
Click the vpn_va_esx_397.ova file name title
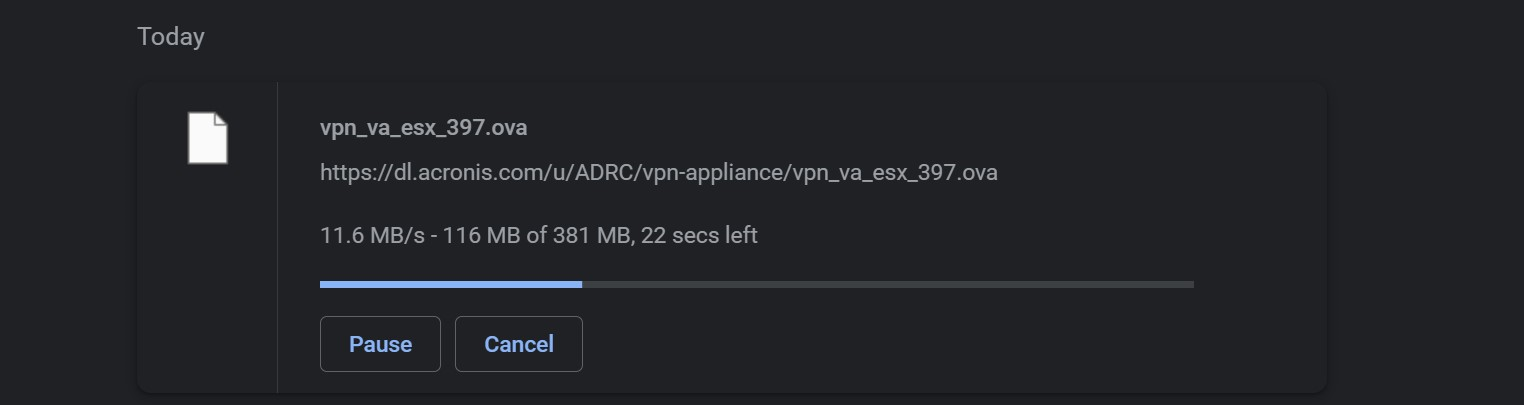pos(423,128)
